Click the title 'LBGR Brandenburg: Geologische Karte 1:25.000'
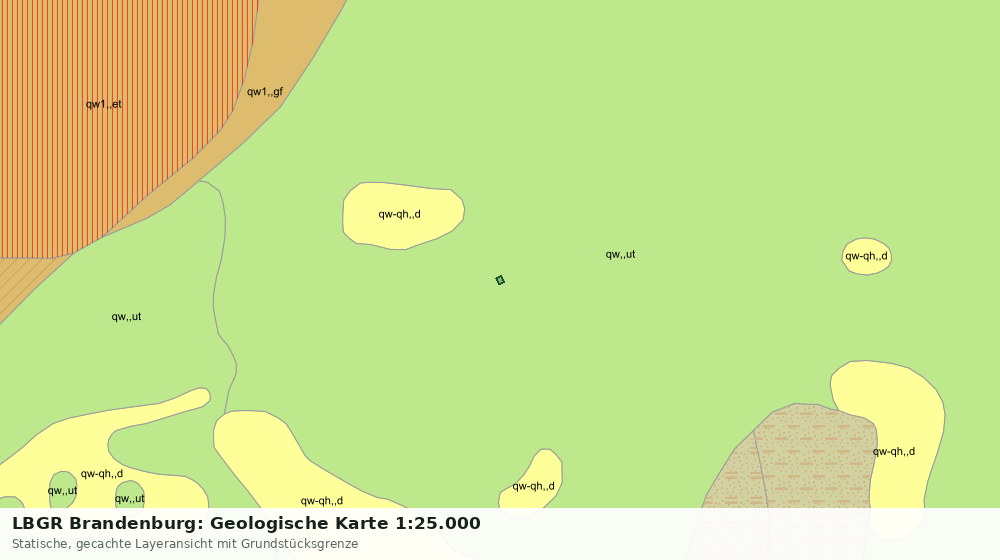 246,523
